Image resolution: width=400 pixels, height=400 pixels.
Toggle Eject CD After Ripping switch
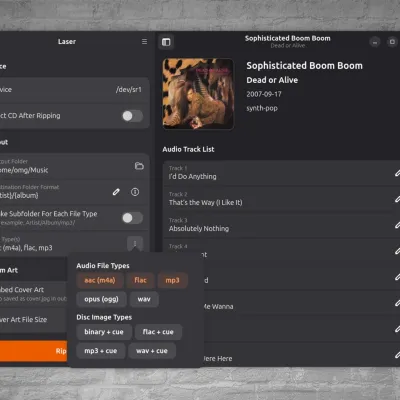[132, 116]
